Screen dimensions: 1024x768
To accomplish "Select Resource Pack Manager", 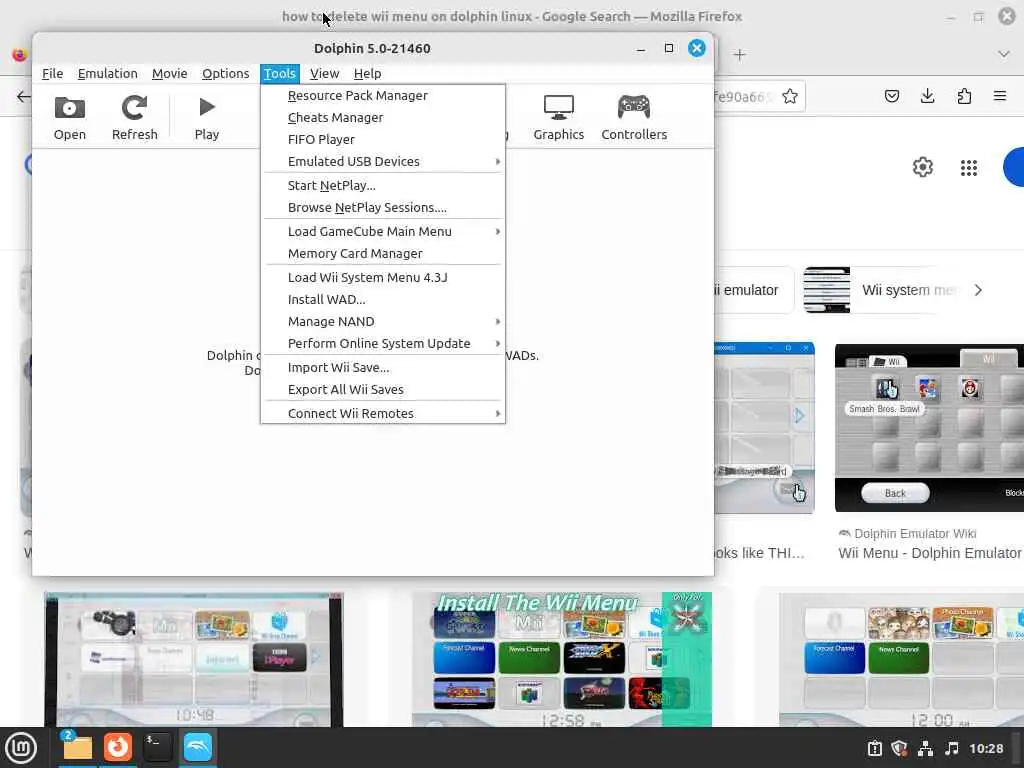I will click(x=383, y=95).
